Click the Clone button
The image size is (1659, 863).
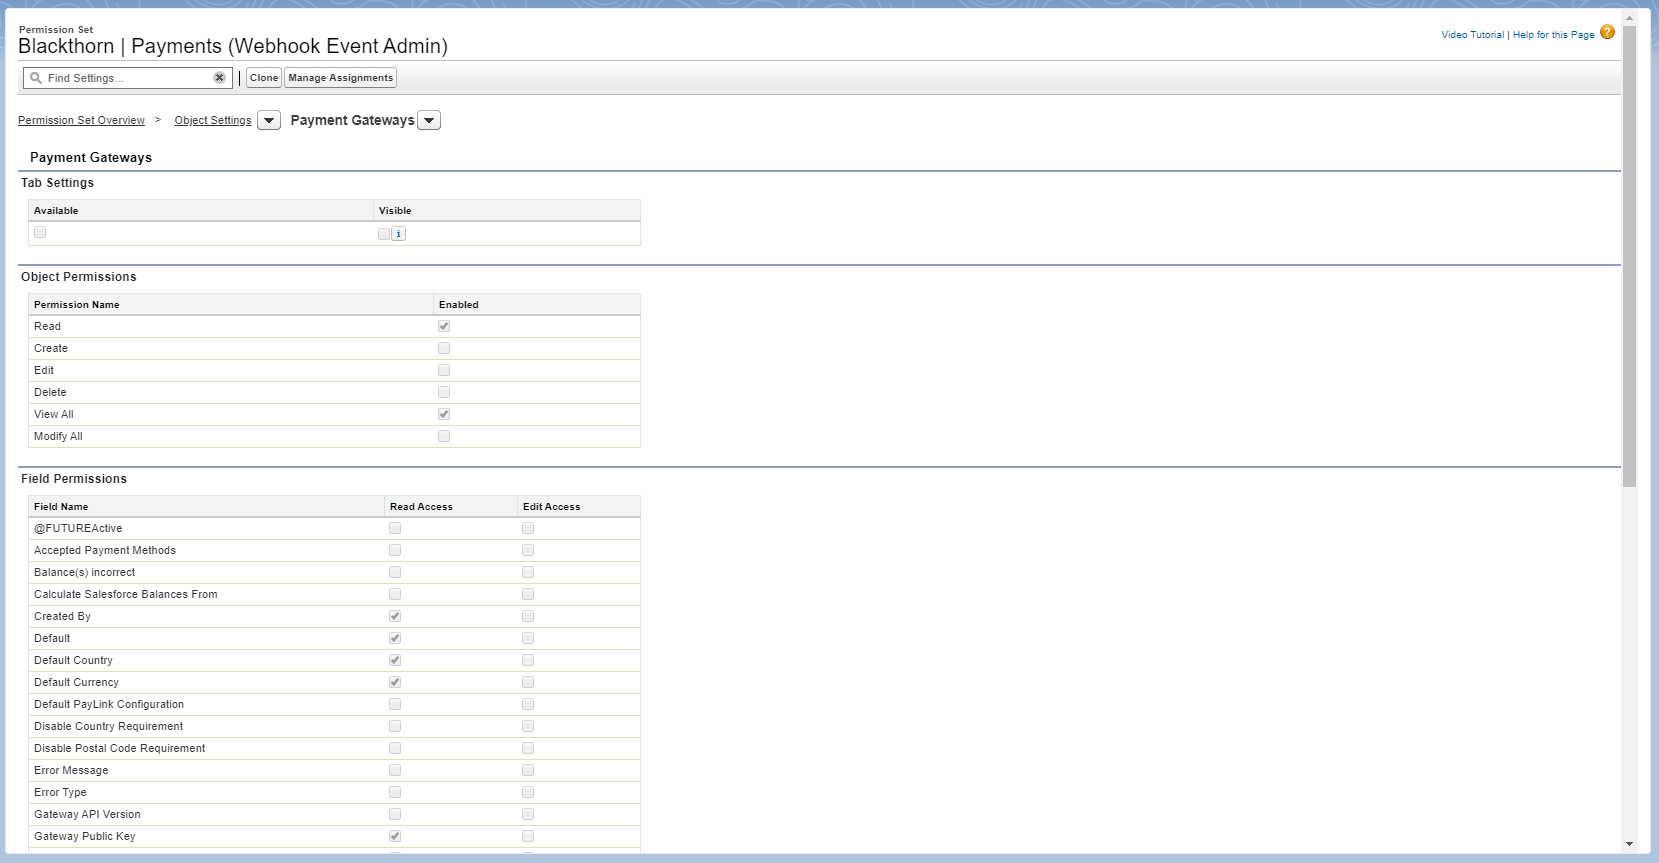pos(264,78)
